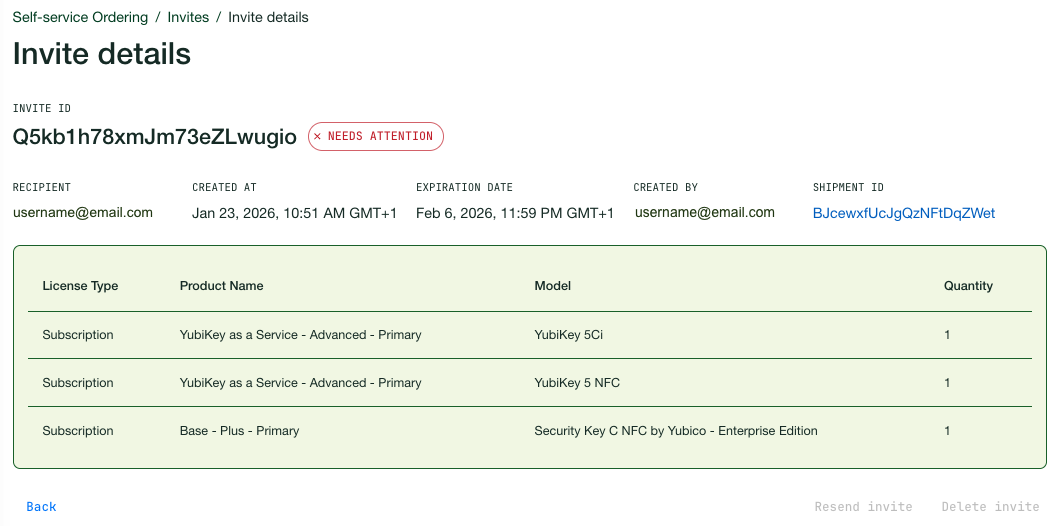
Task: Click the X icon in Needs Attention badge
Action: (318, 137)
